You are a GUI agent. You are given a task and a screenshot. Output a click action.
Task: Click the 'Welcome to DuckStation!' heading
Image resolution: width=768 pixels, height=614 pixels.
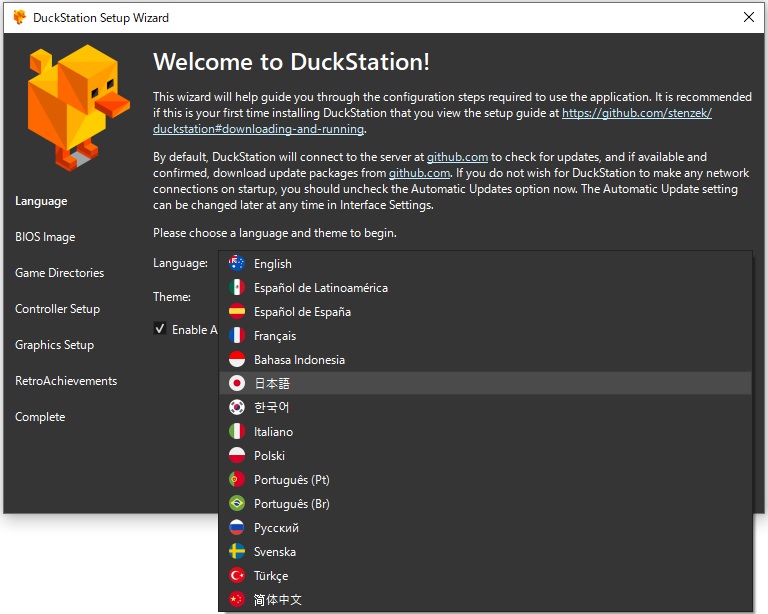(291, 62)
